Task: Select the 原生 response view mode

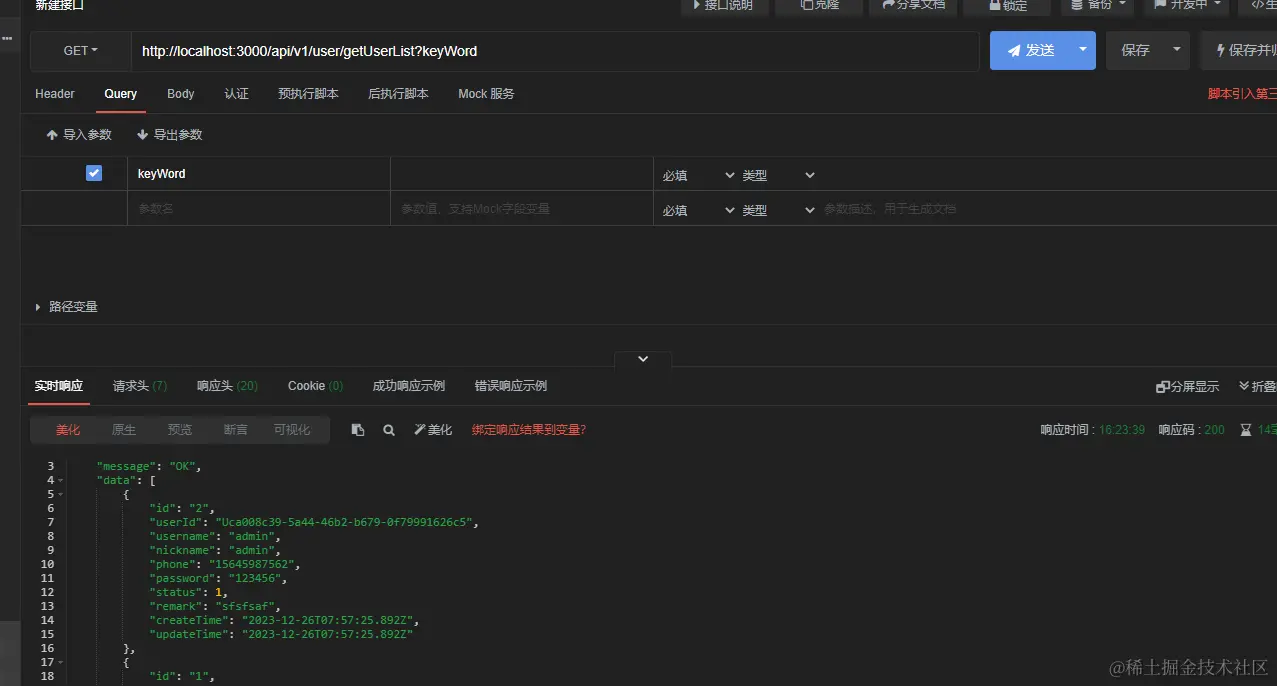Action: coord(124,430)
